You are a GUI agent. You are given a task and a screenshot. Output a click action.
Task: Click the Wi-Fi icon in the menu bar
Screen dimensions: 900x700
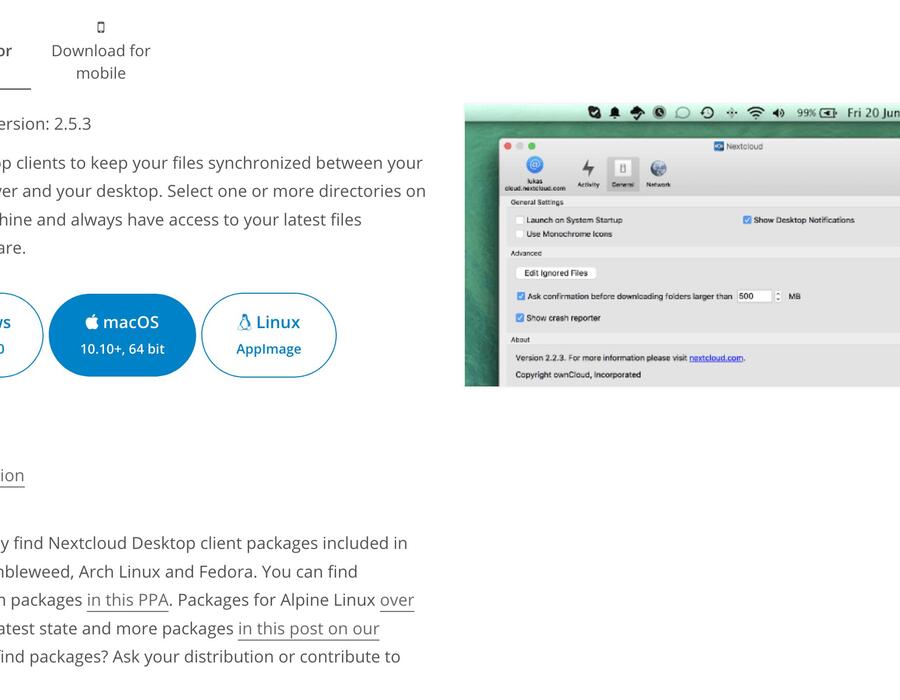click(756, 113)
